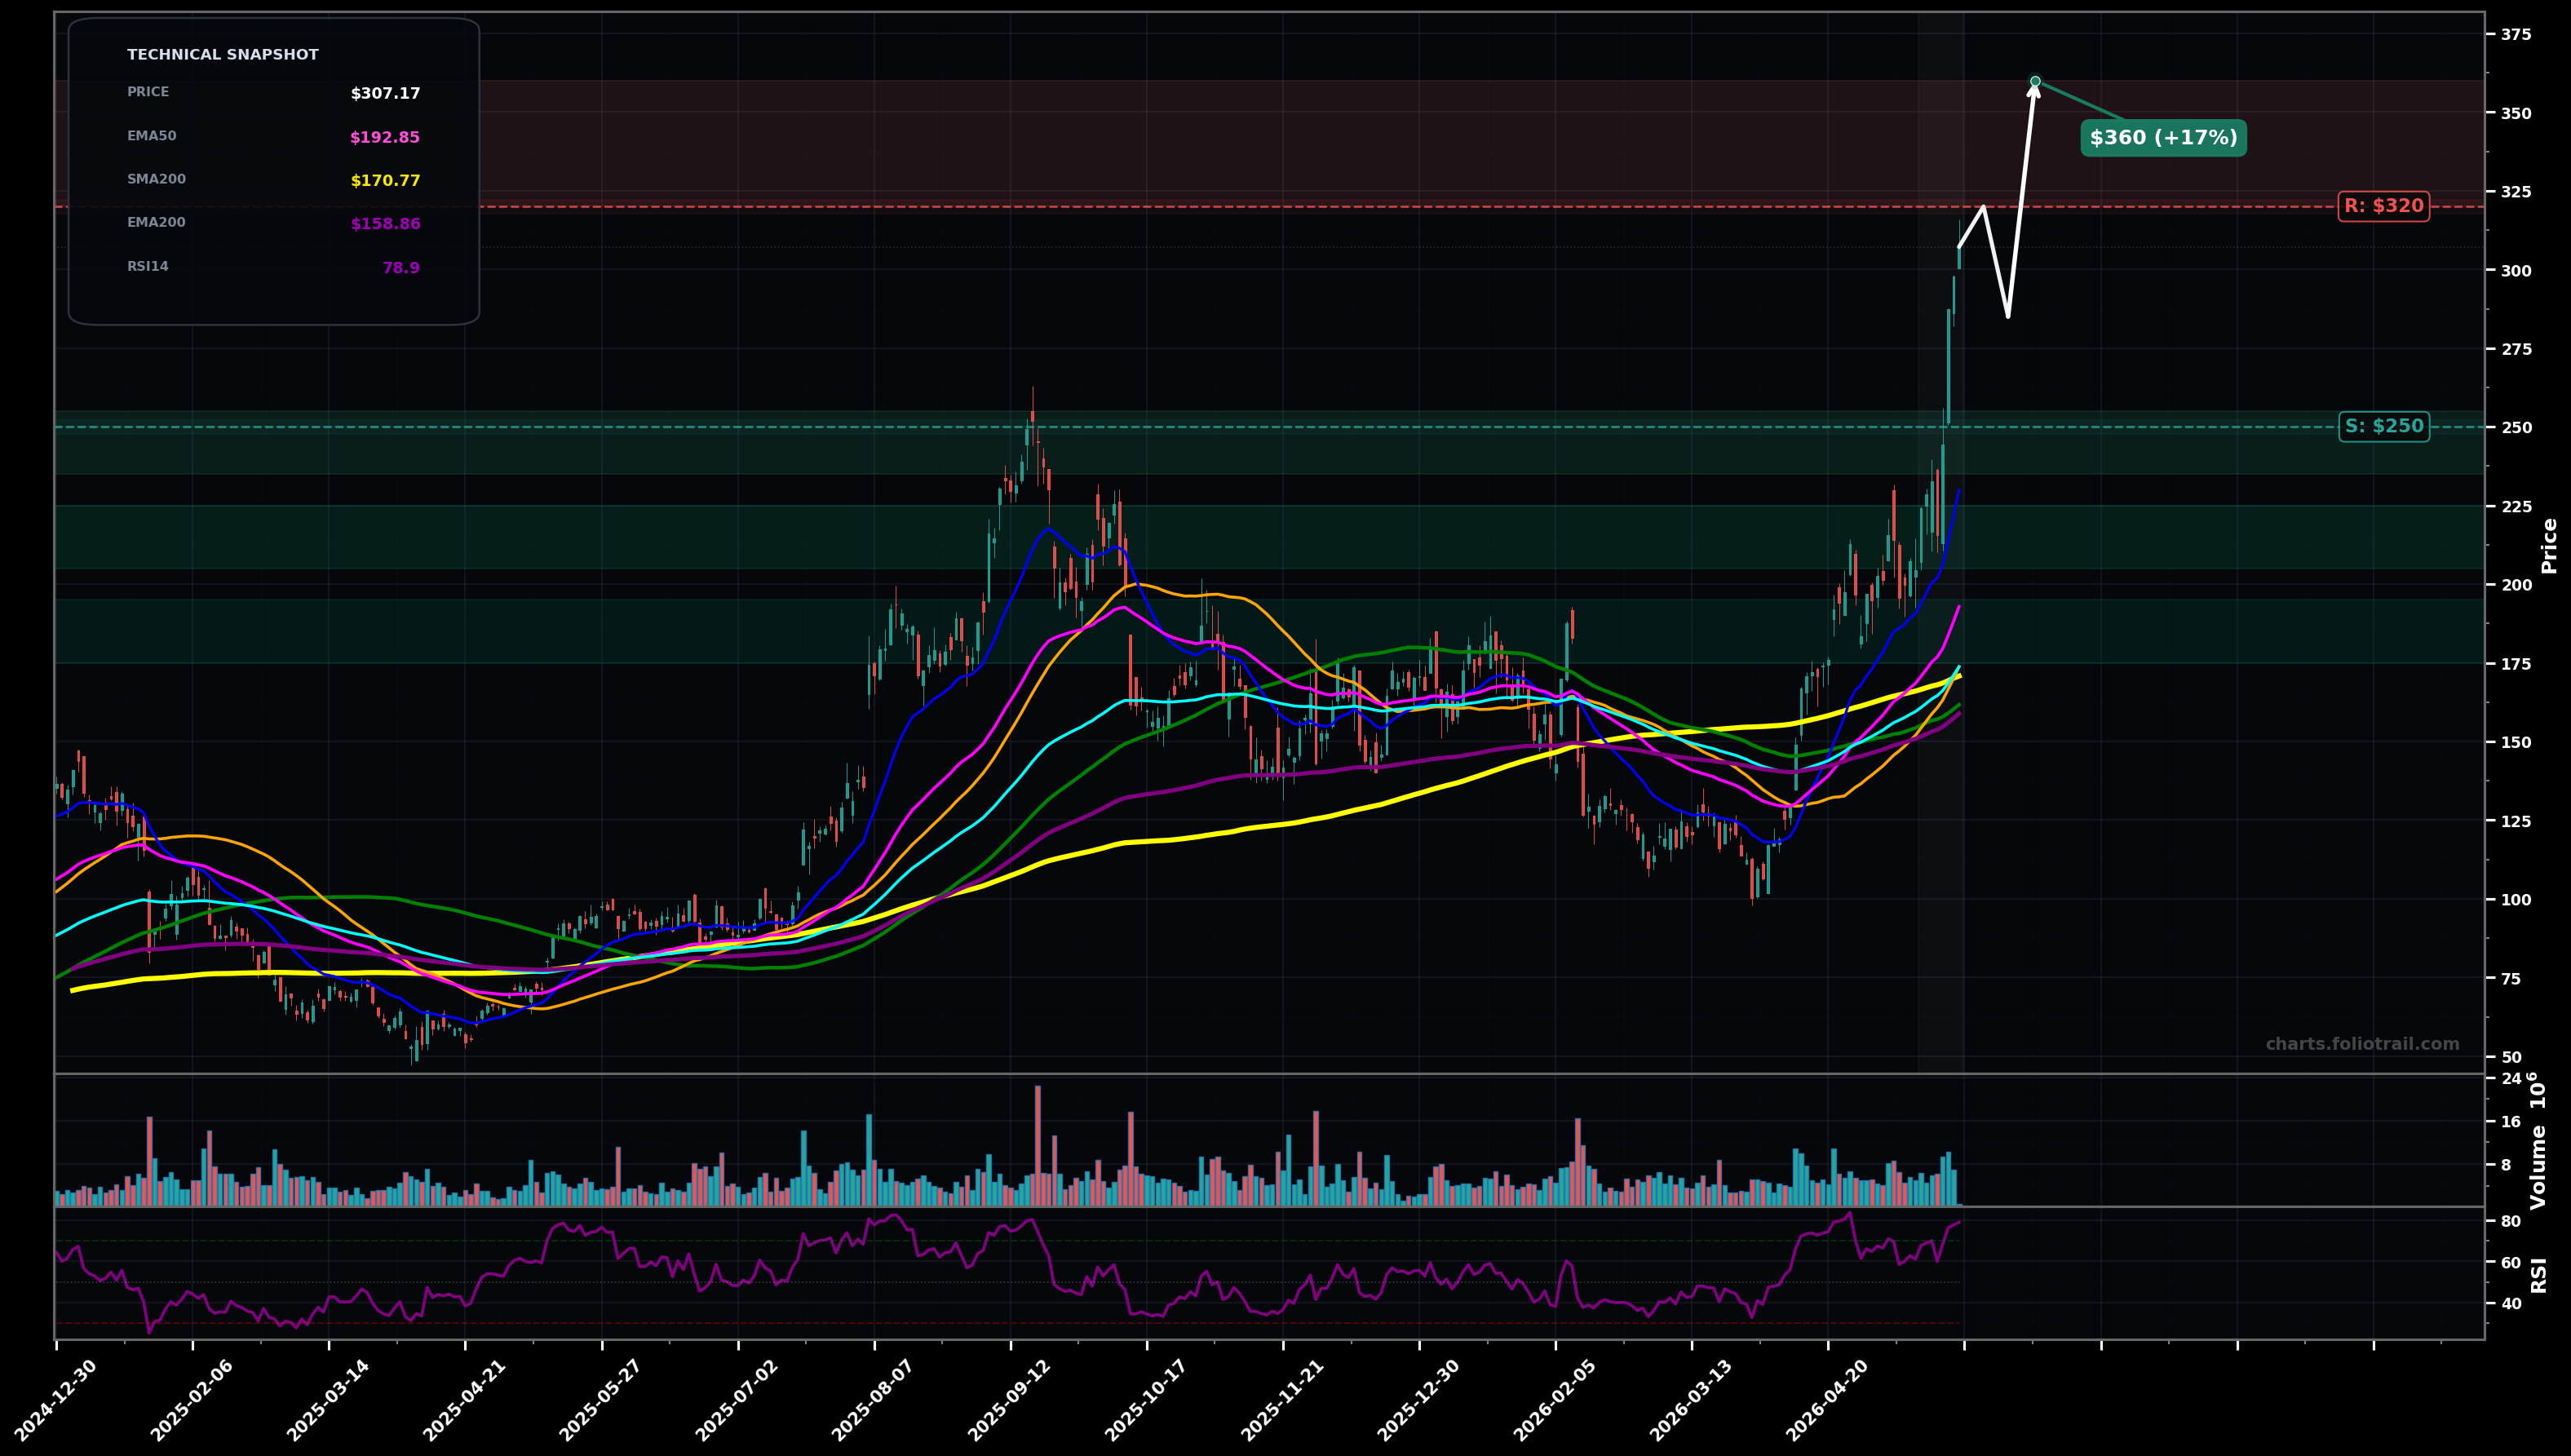The width and height of the screenshot is (2571, 1456).
Task: Click the EMA50 value $192.85
Action: (x=385, y=138)
